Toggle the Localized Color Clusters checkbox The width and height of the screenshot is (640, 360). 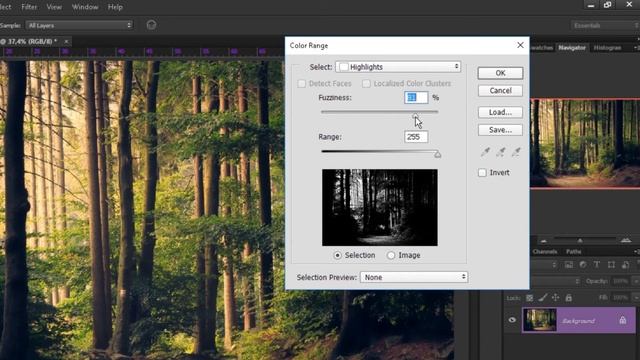pos(366,84)
